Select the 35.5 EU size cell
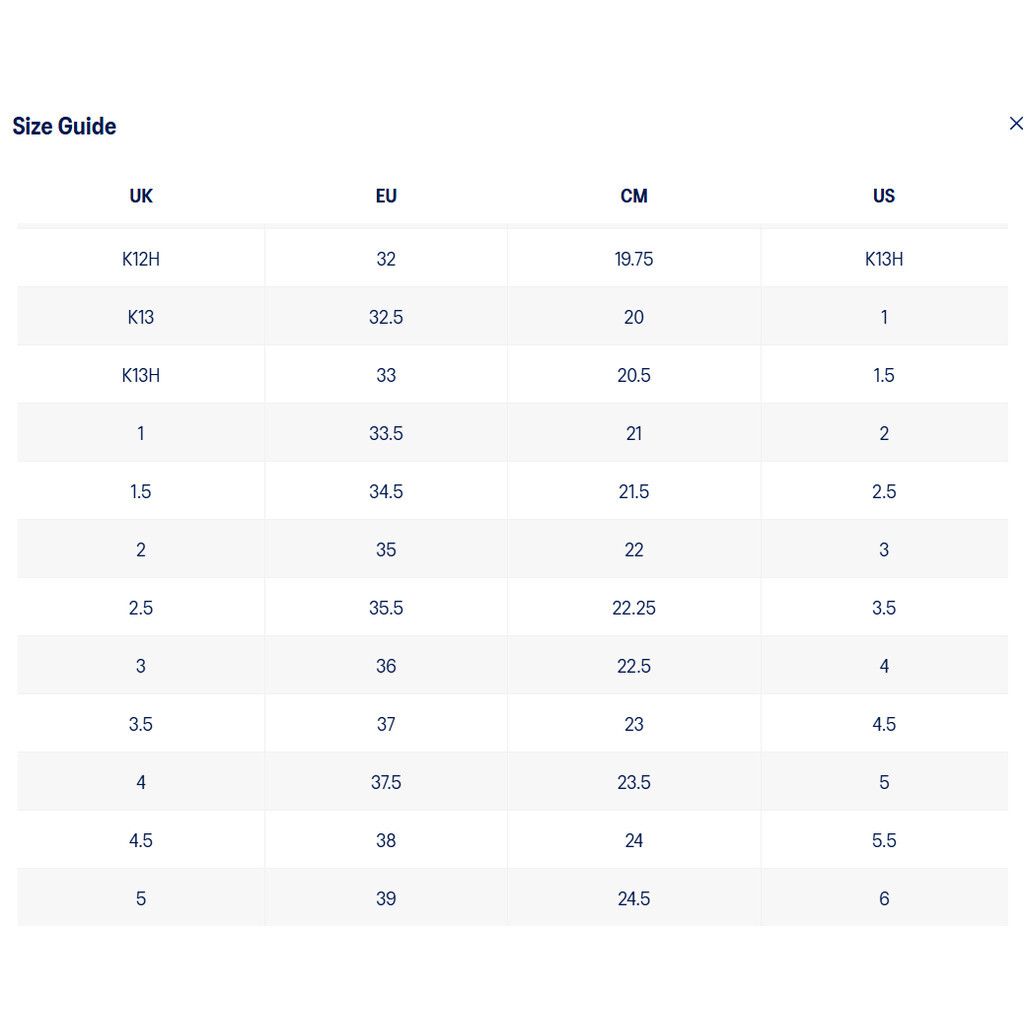This screenshot has width=1024, height=1024. pos(386,607)
